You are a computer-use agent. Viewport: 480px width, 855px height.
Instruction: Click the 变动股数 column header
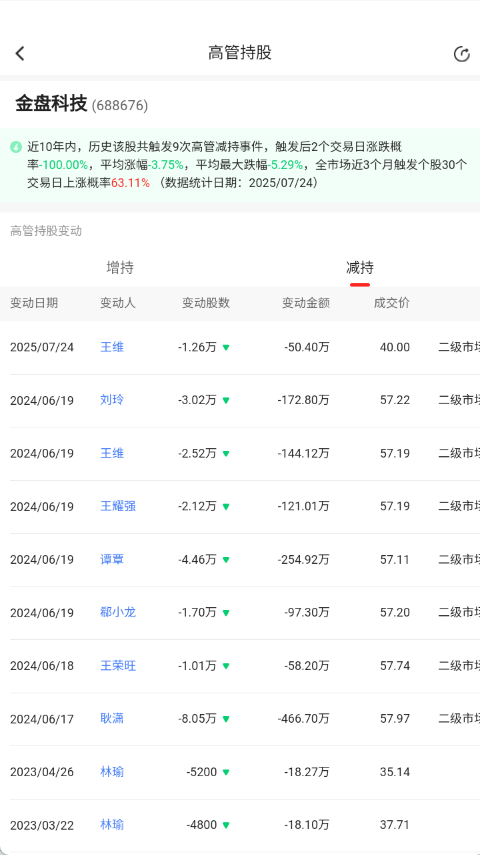tap(206, 303)
